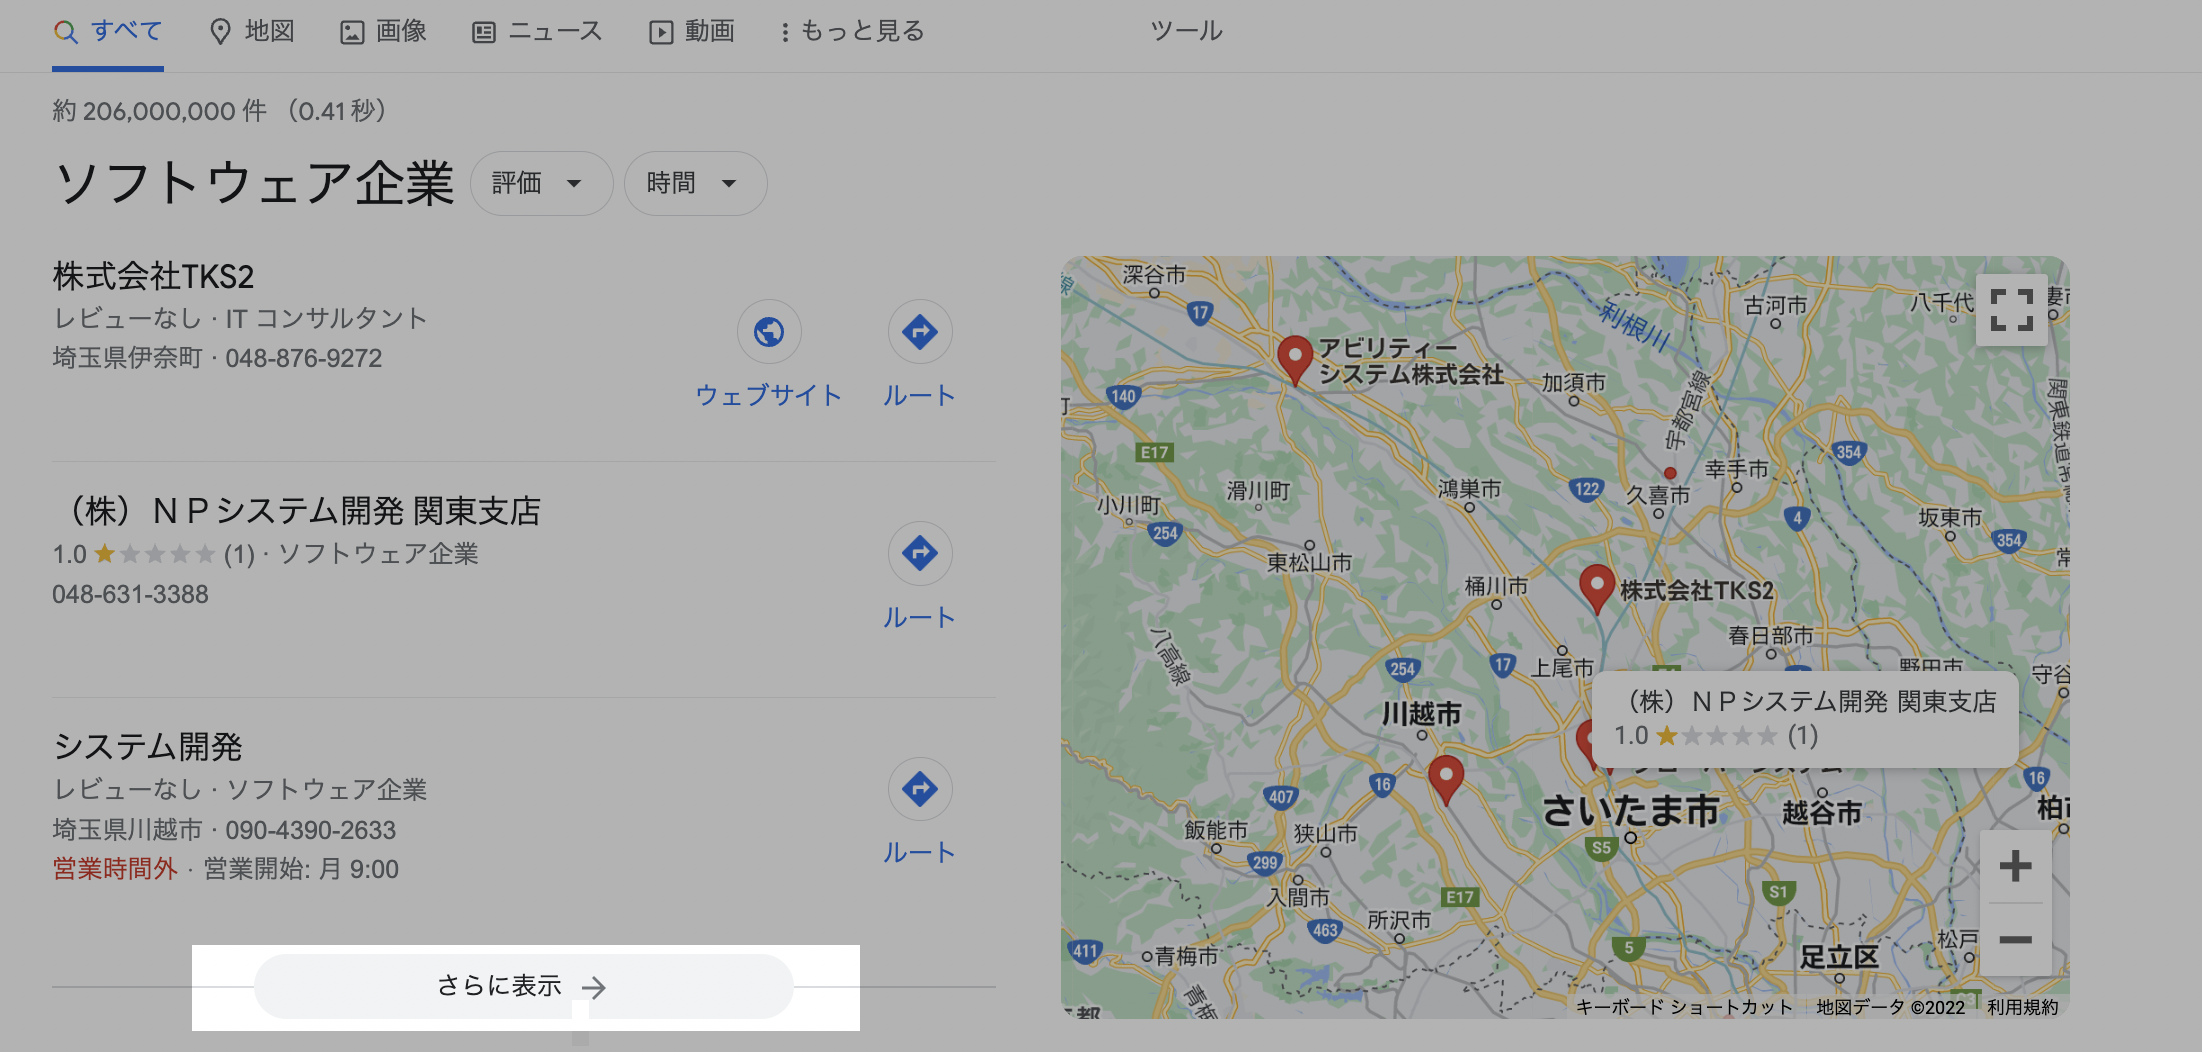The image size is (2202, 1052).
Task: Click the play icon in 動画 tab
Action: pos(661,33)
